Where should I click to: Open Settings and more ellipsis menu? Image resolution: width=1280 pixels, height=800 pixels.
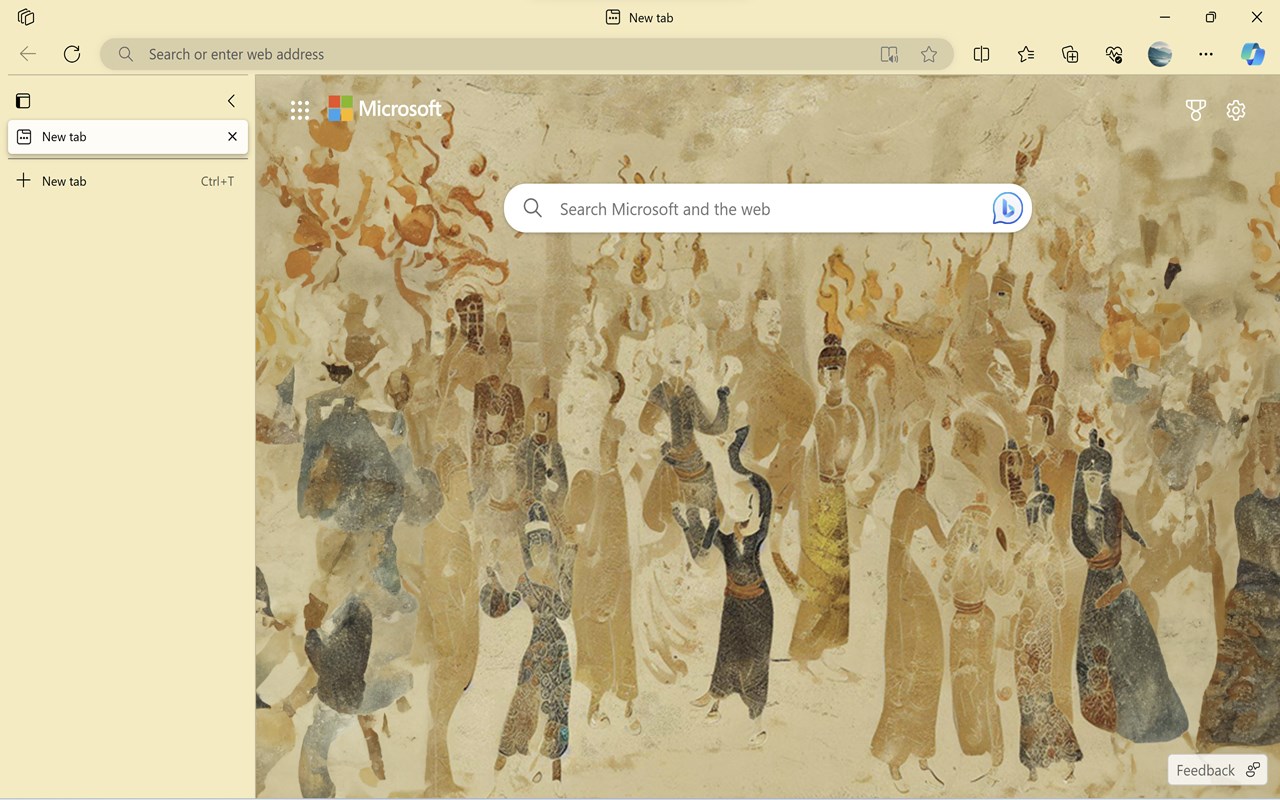[x=1206, y=54]
